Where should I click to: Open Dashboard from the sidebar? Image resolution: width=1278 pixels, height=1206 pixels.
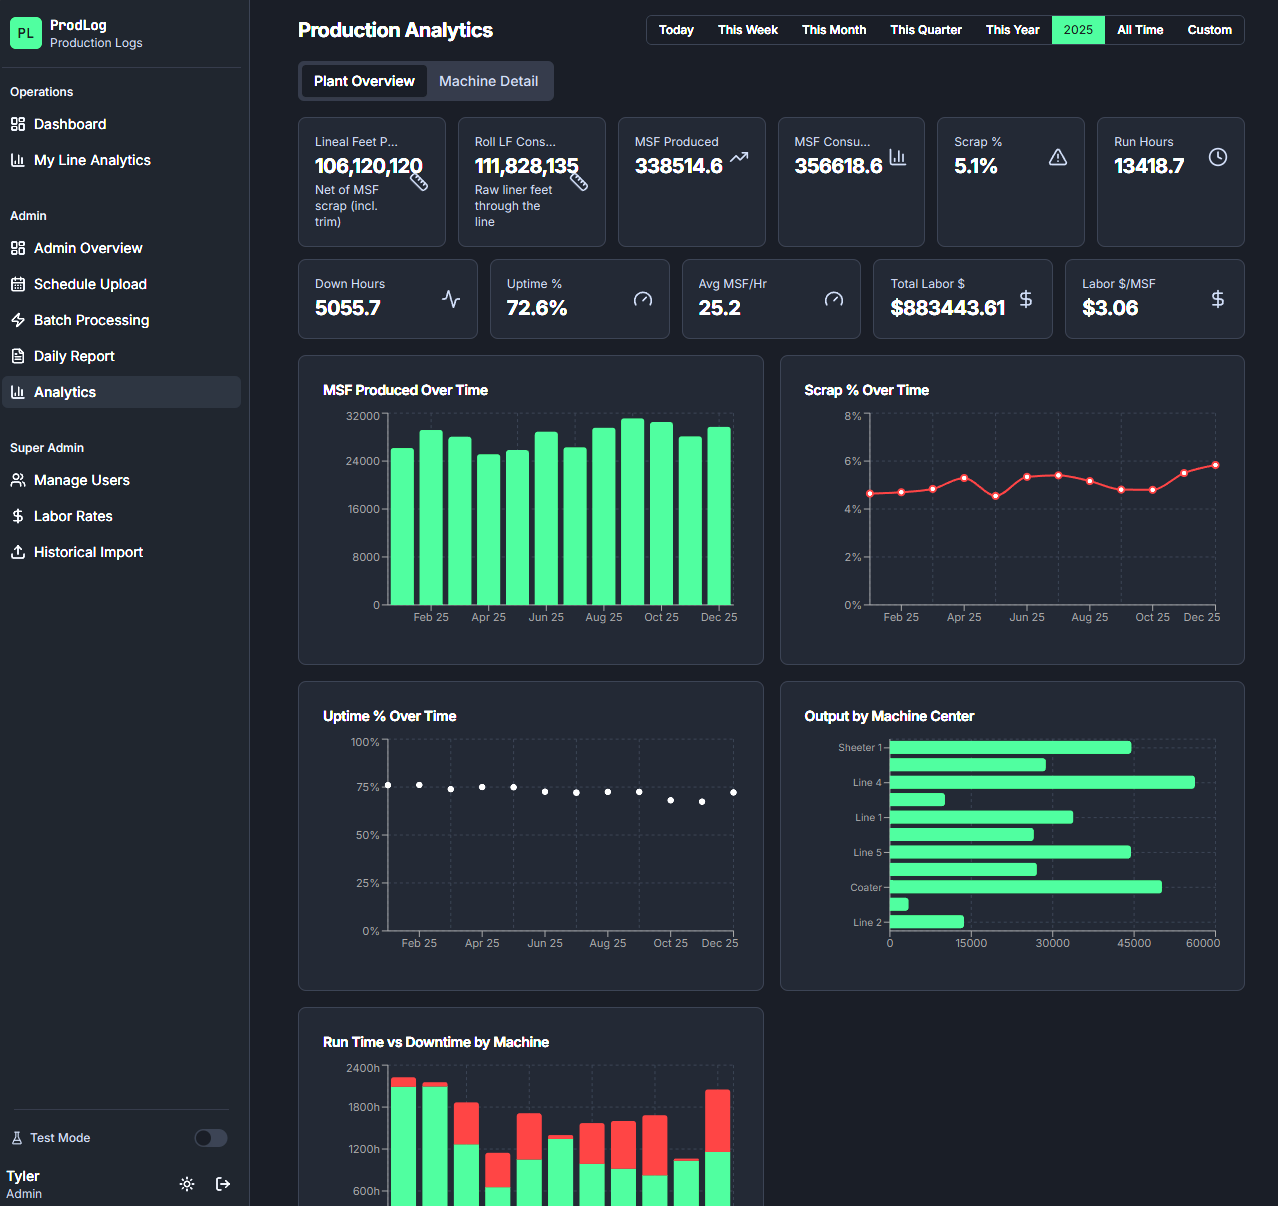coord(121,124)
